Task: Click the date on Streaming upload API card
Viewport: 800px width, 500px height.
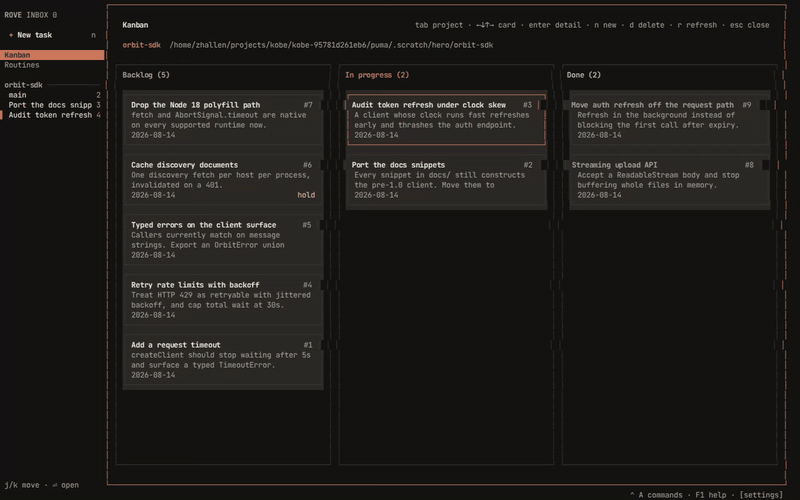Action: 599,195
